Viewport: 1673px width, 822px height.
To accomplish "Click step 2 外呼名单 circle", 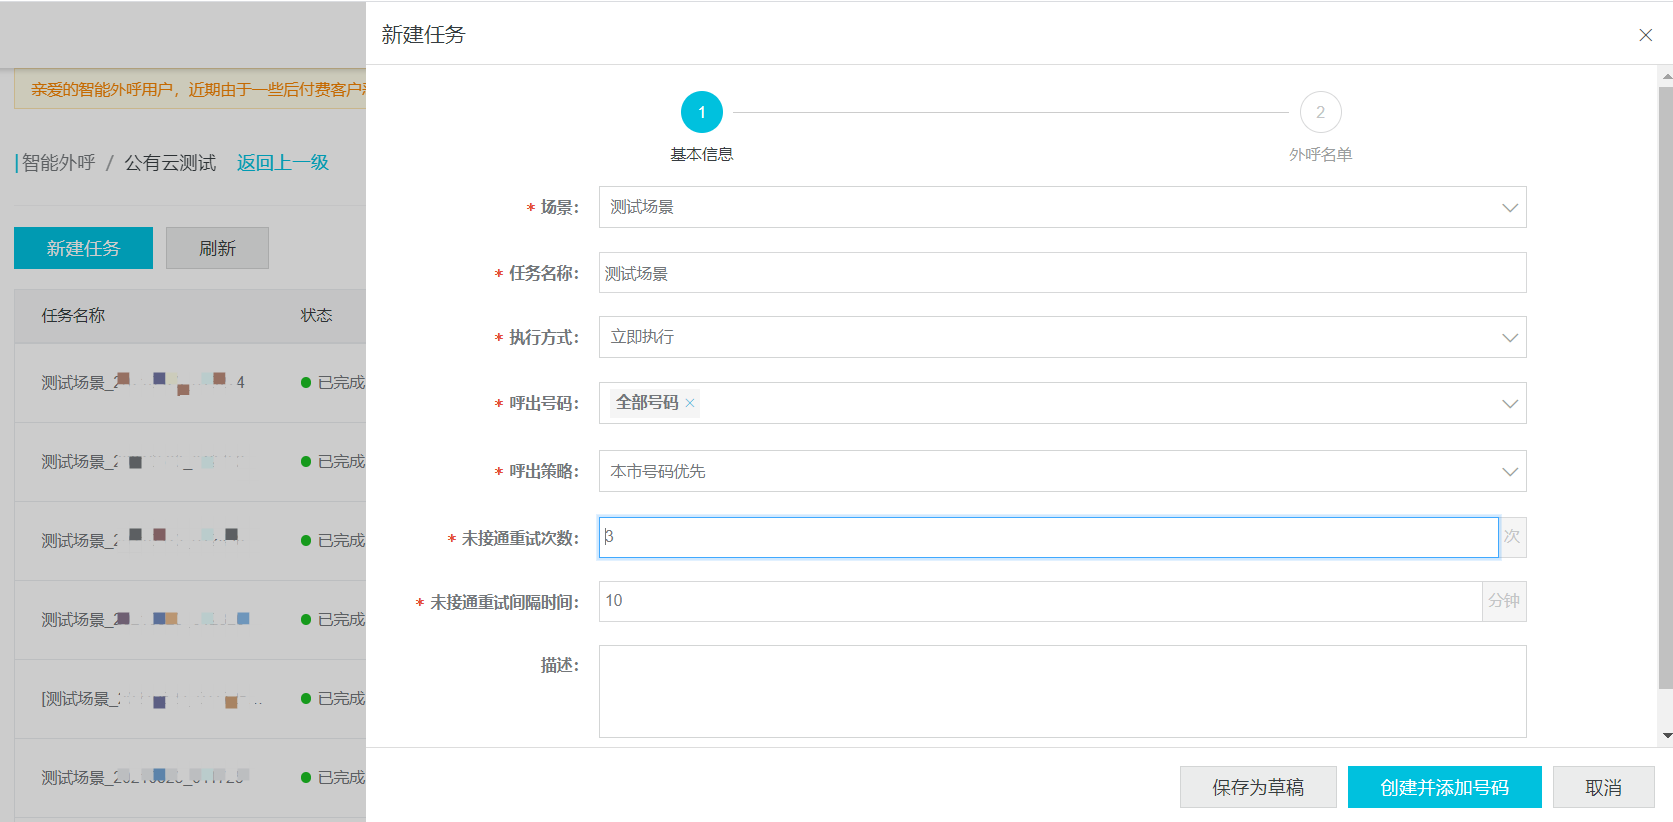I will (1320, 112).
